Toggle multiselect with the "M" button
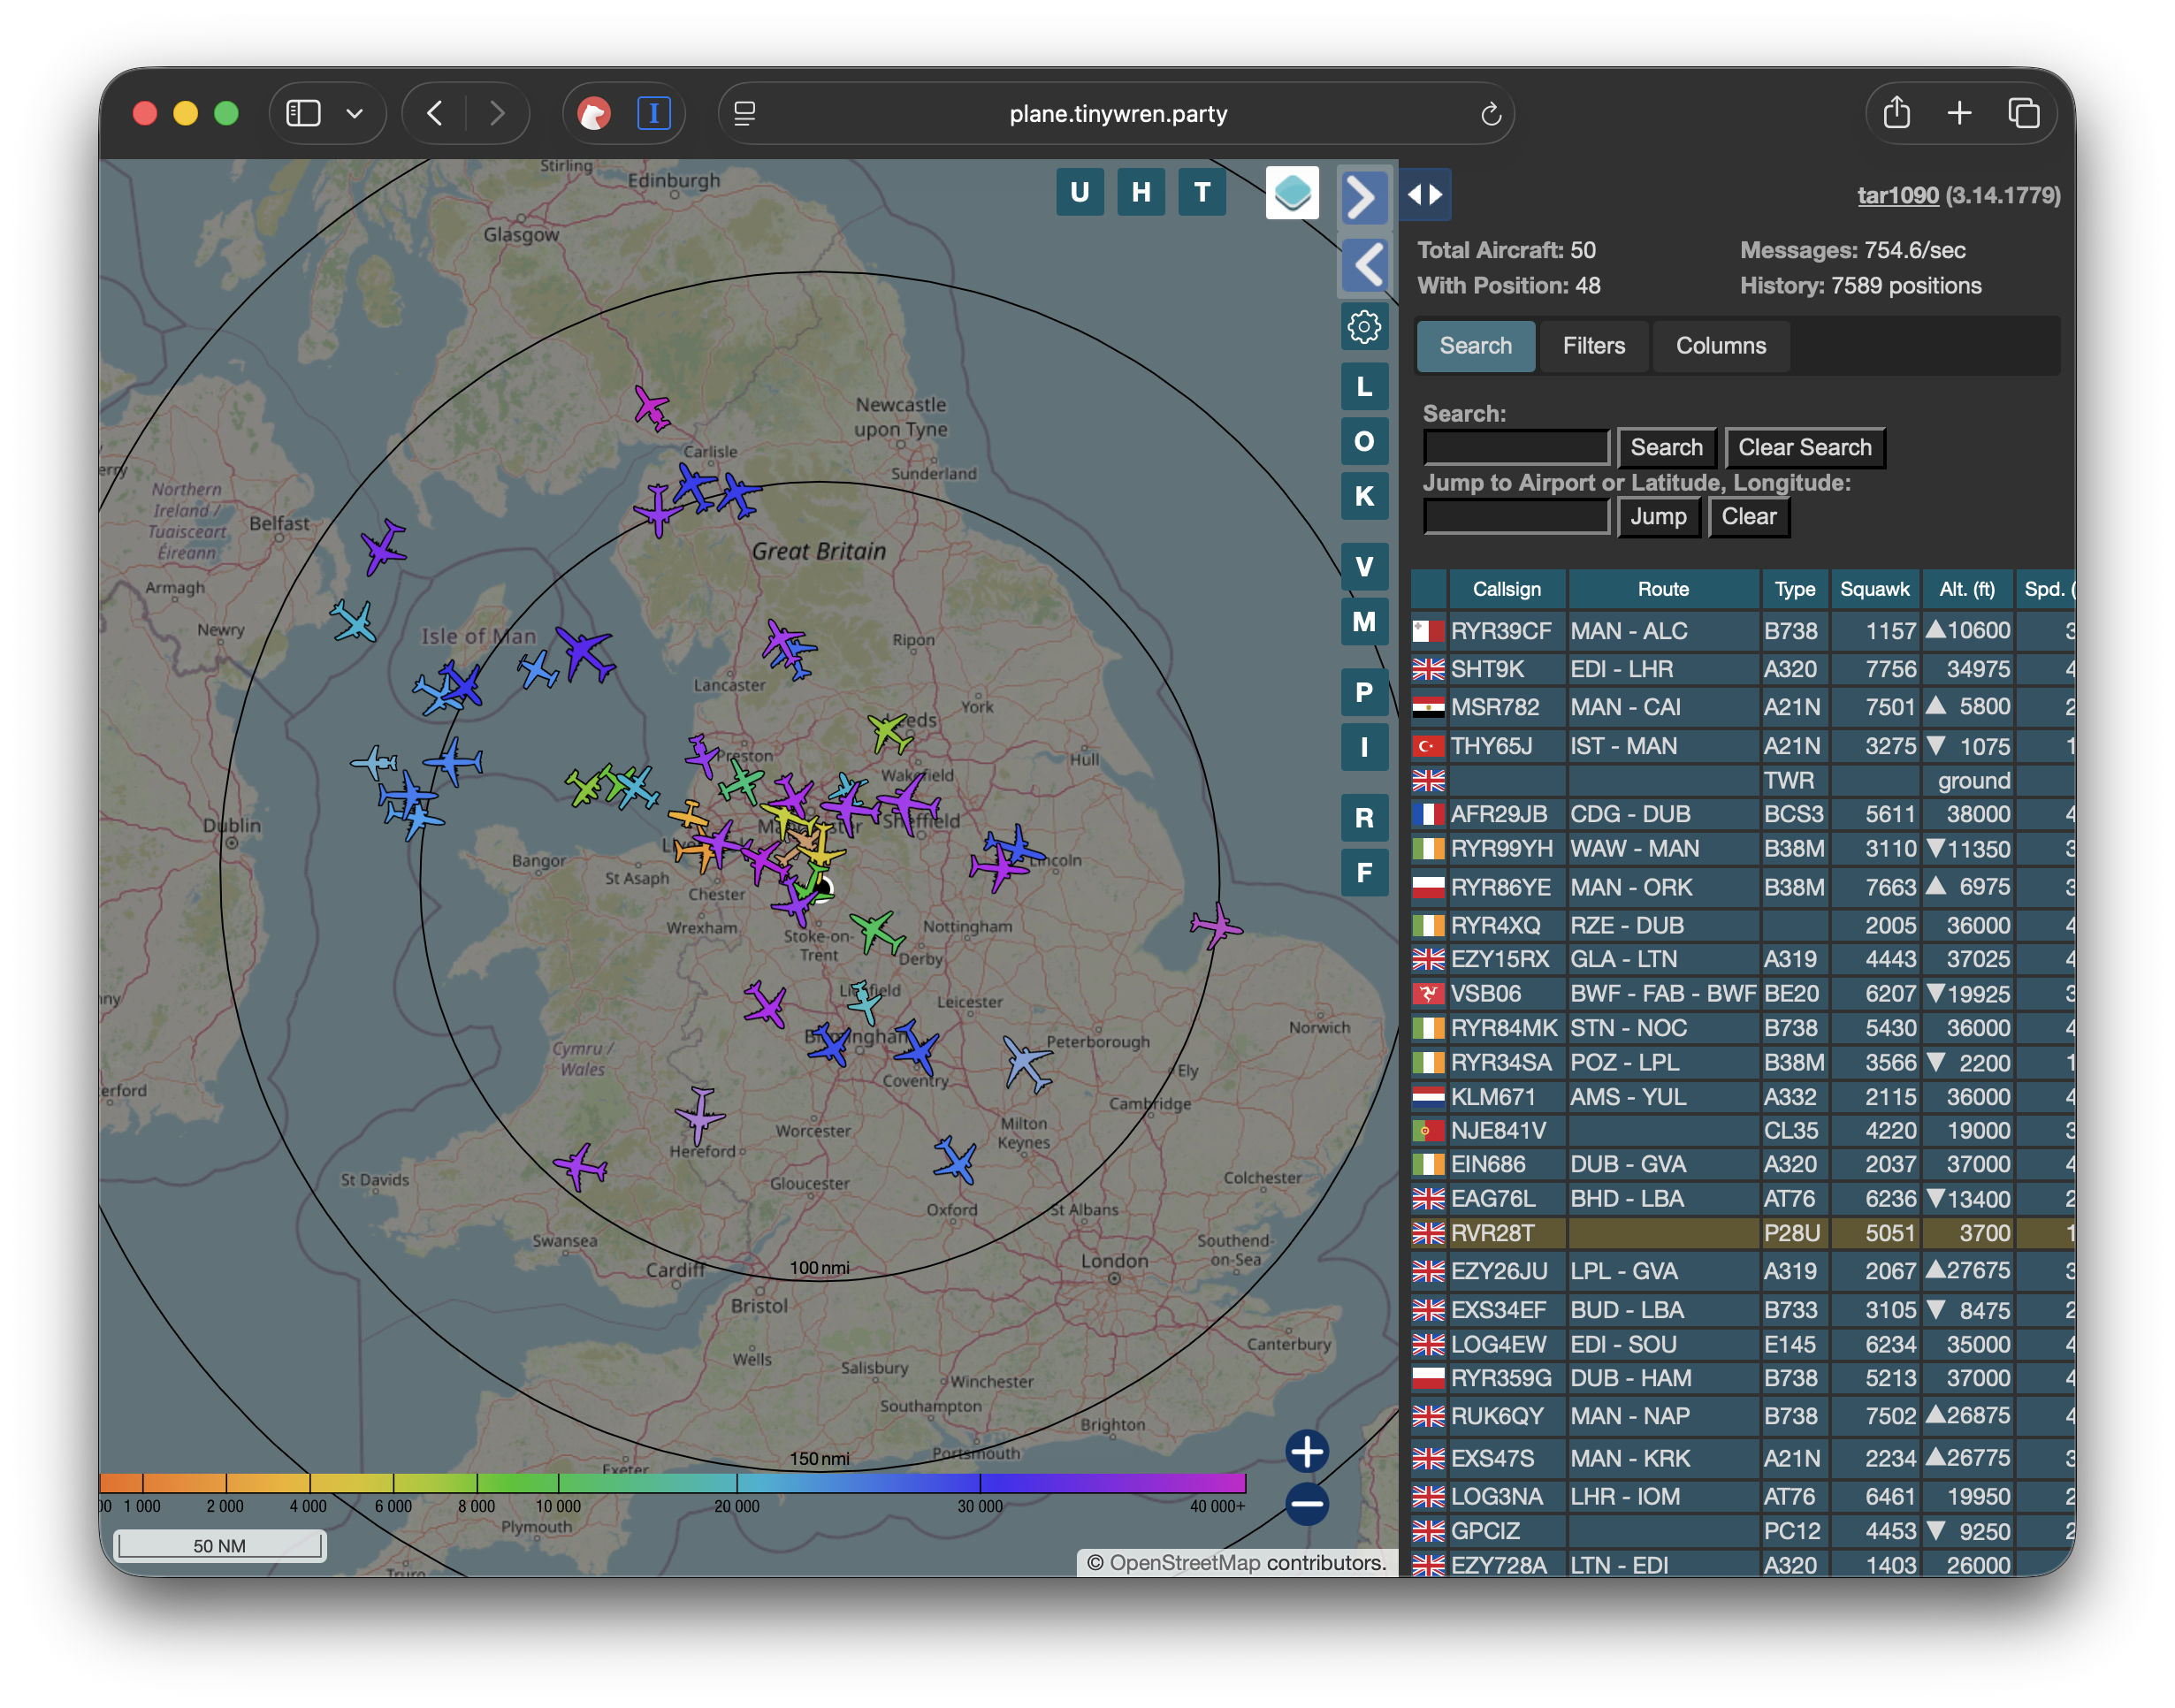Screen dimensions: 2175x1708 click(x=1364, y=622)
